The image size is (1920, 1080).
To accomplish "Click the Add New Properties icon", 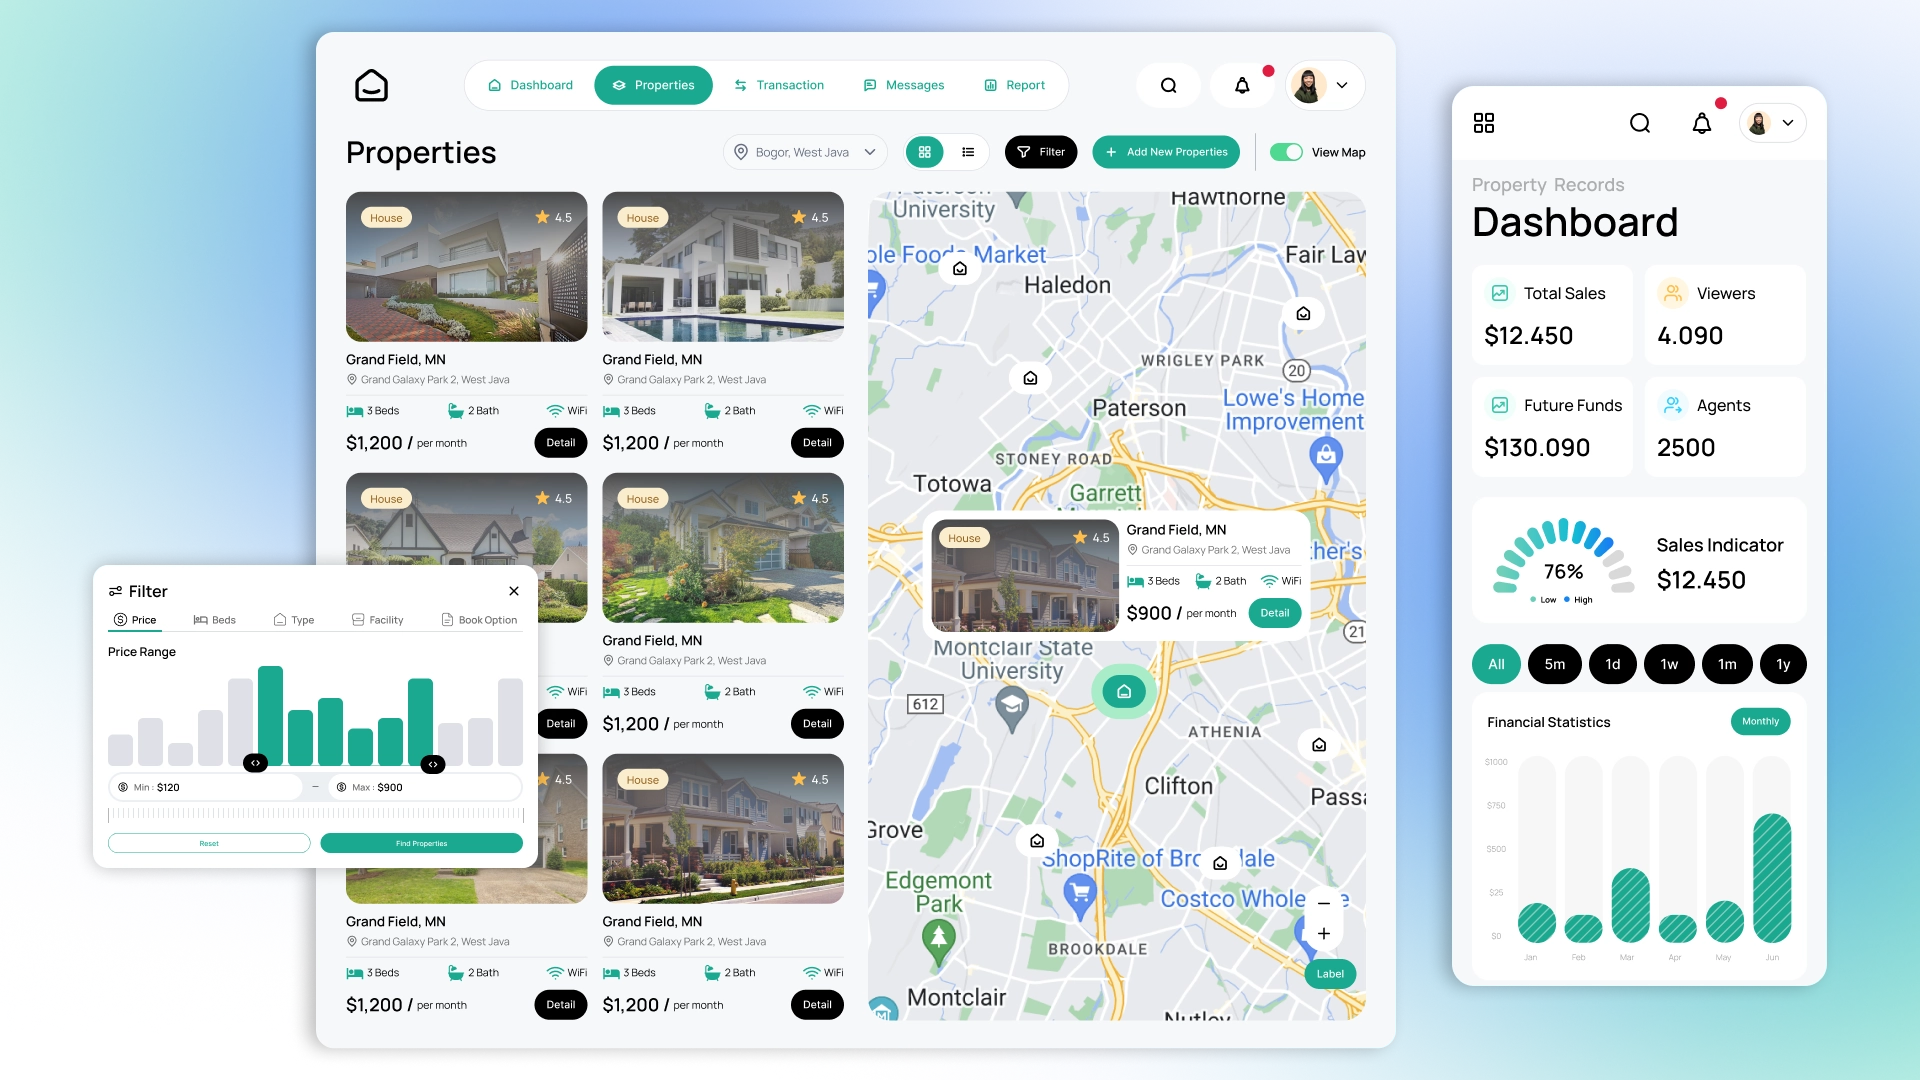I will (1112, 152).
